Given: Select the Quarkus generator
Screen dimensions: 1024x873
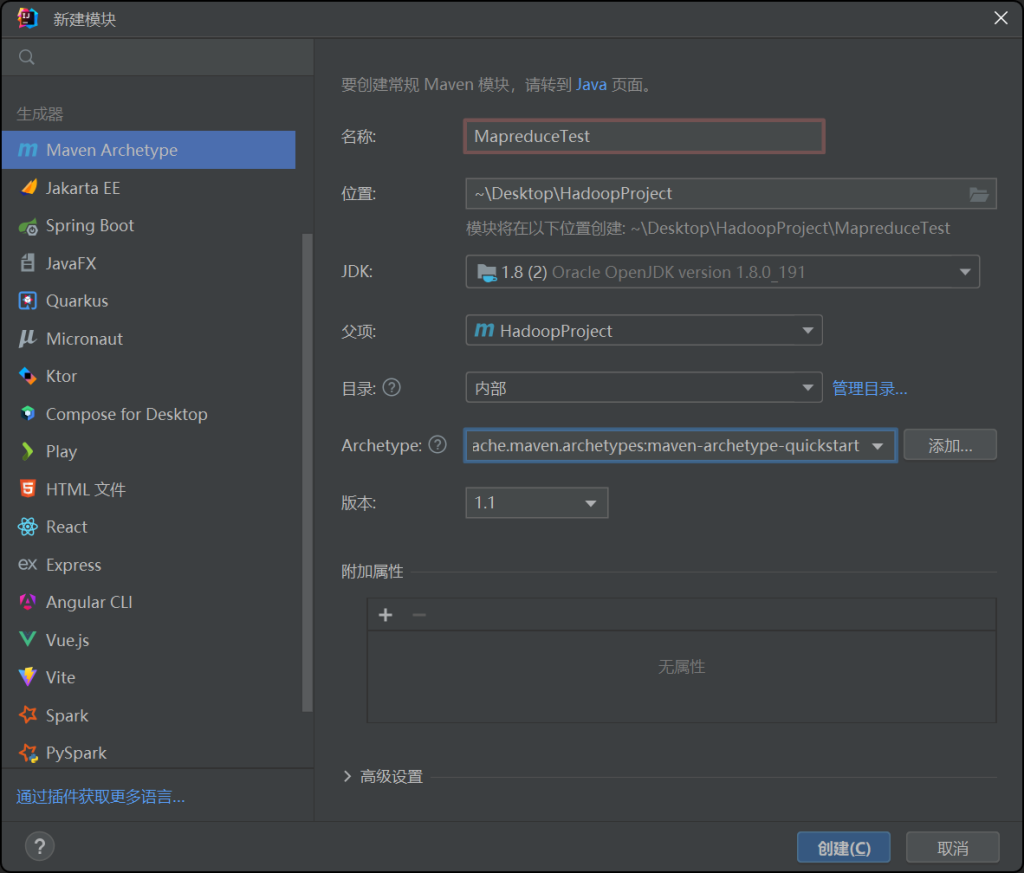Looking at the screenshot, I should tap(76, 301).
